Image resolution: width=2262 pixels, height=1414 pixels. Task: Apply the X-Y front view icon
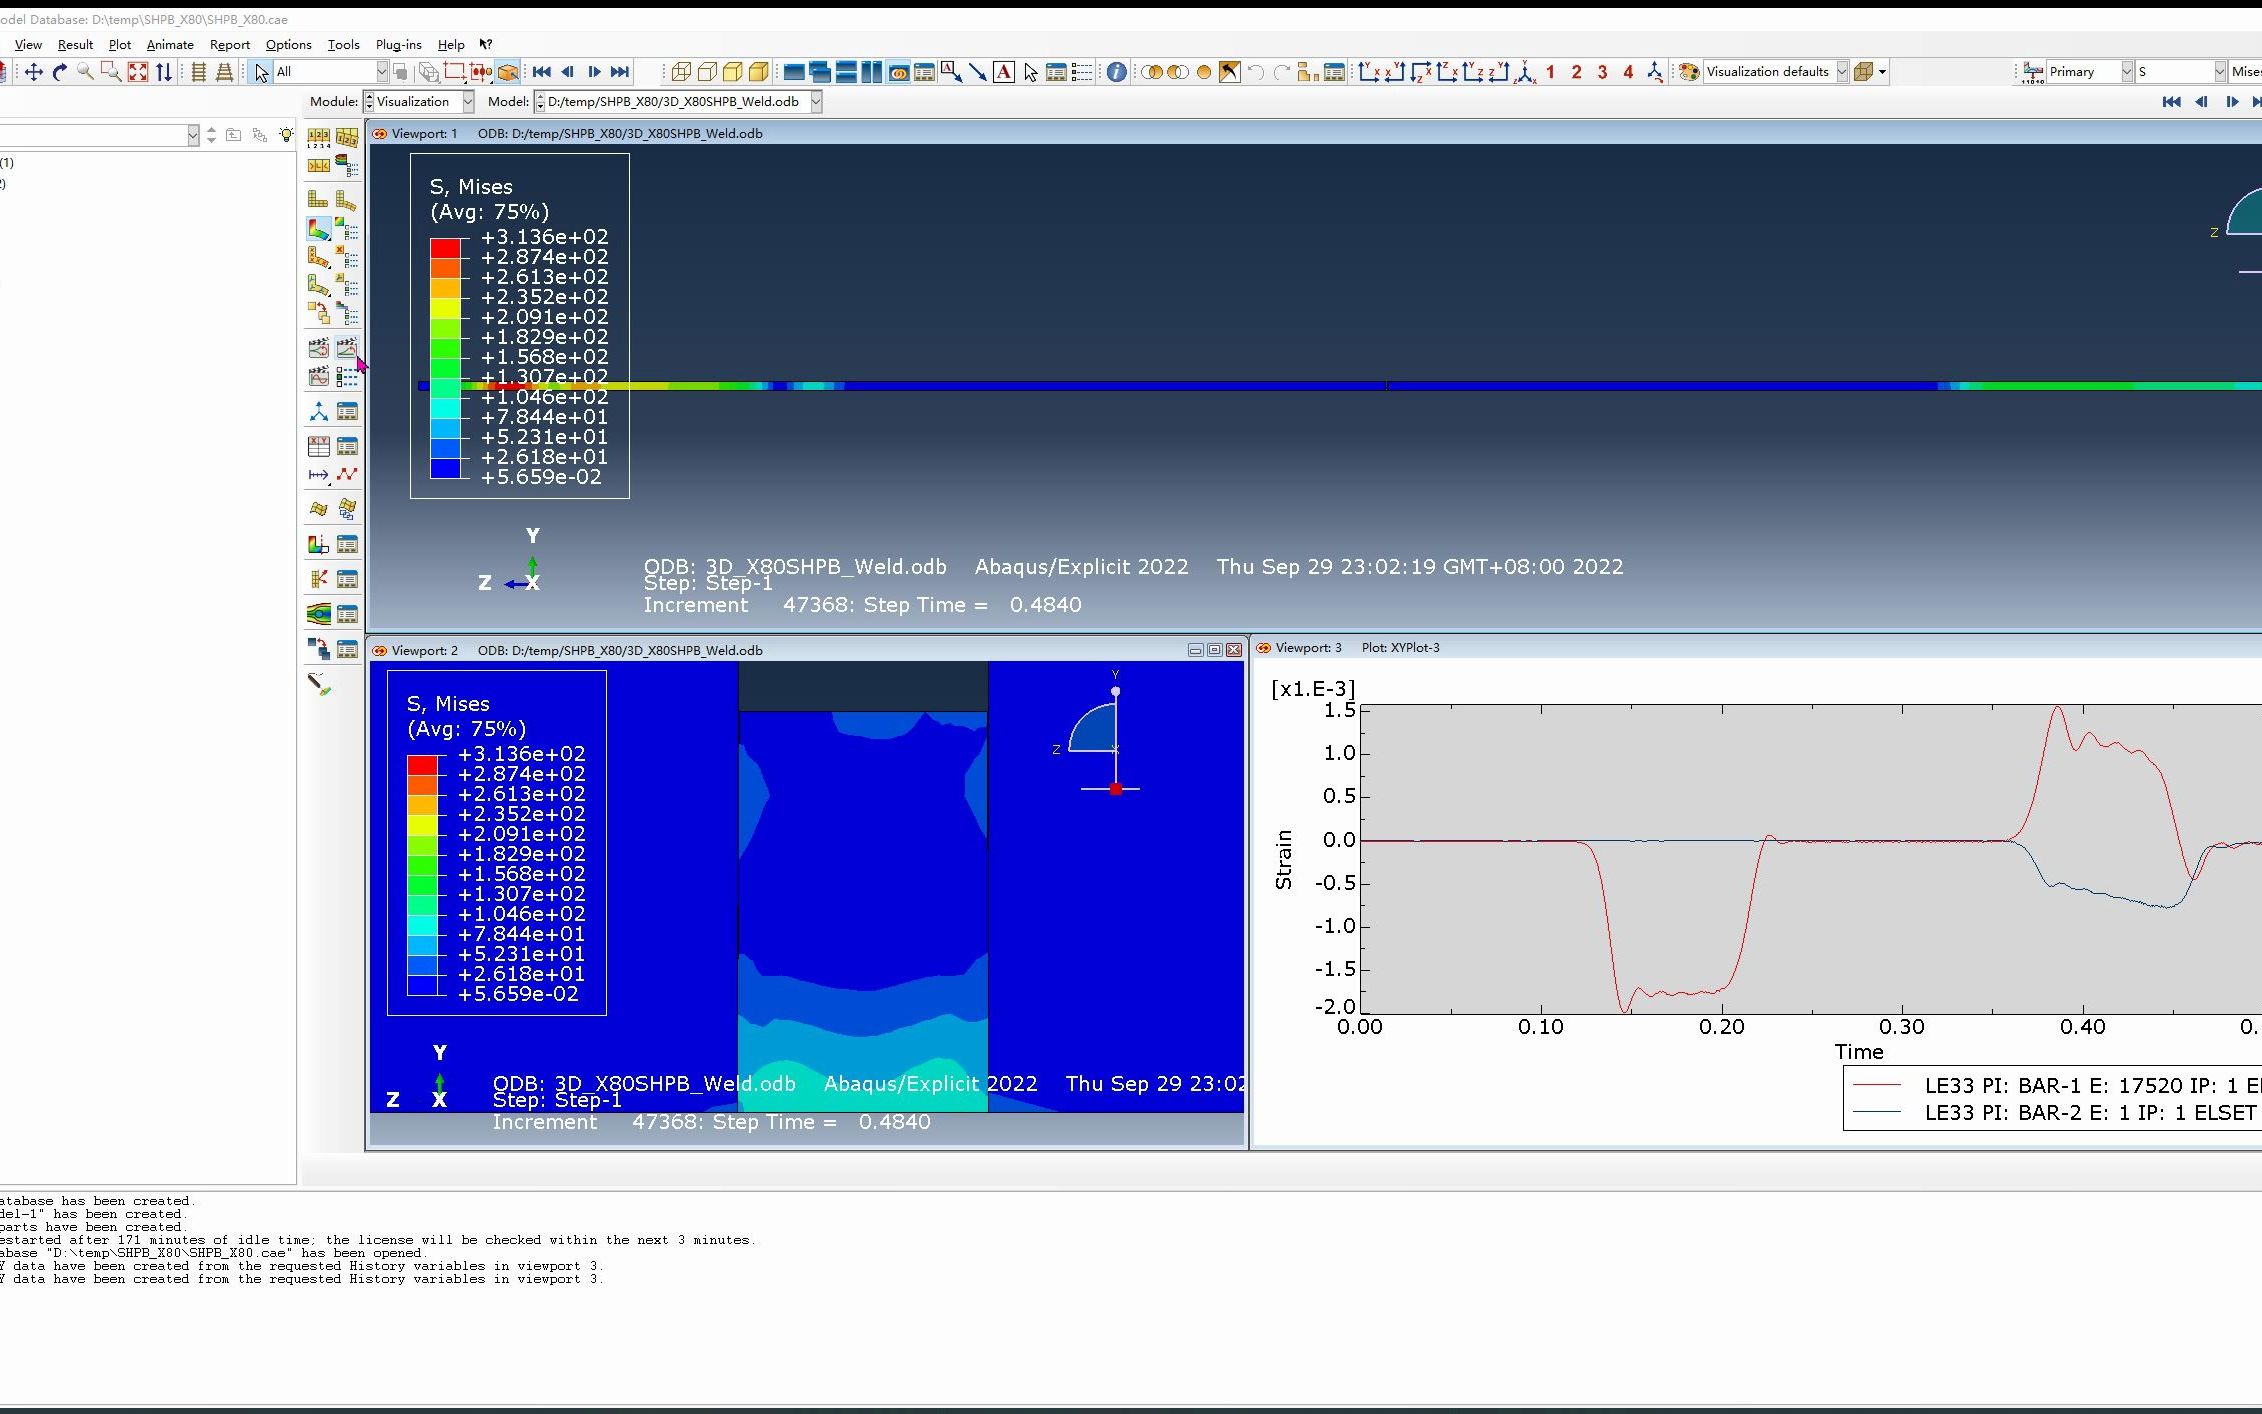(1369, 72)
